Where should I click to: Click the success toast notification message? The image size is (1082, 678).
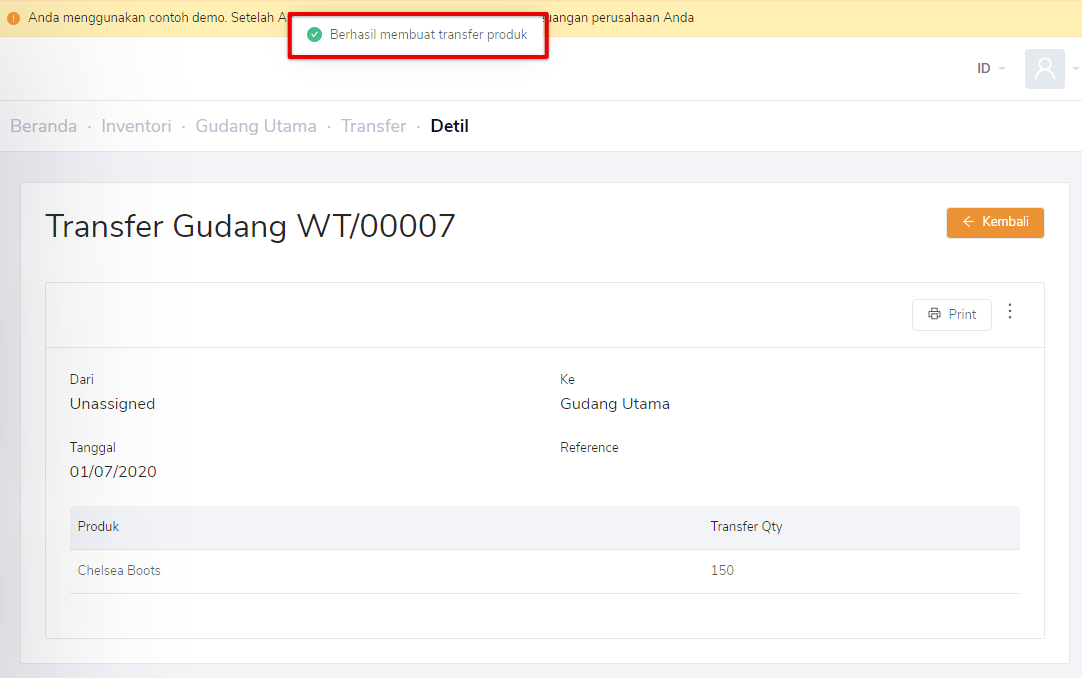427,34
